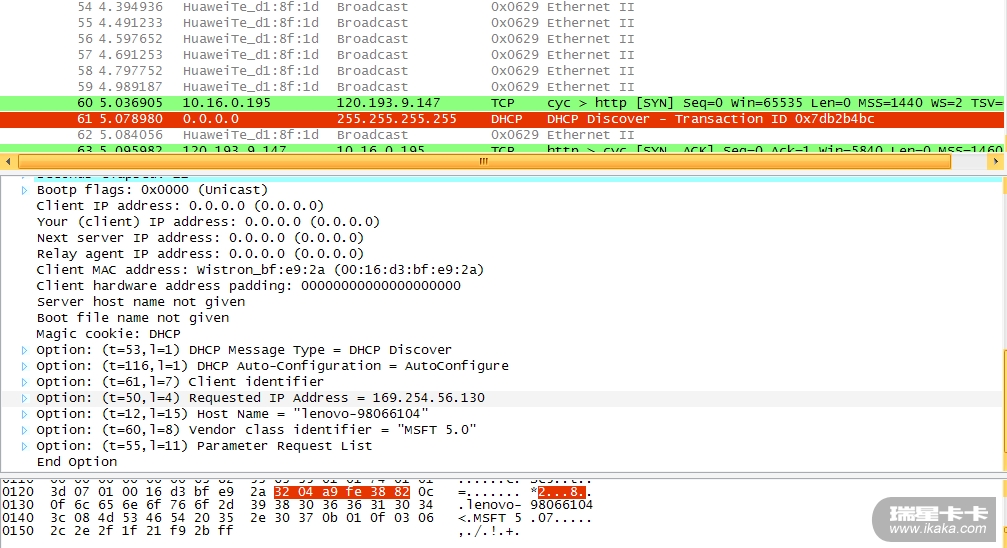Click the horizontal scrollbar right arrow
Viewport: 1007px width, 548px height.
pyautogui.click(x=995, y=162)
